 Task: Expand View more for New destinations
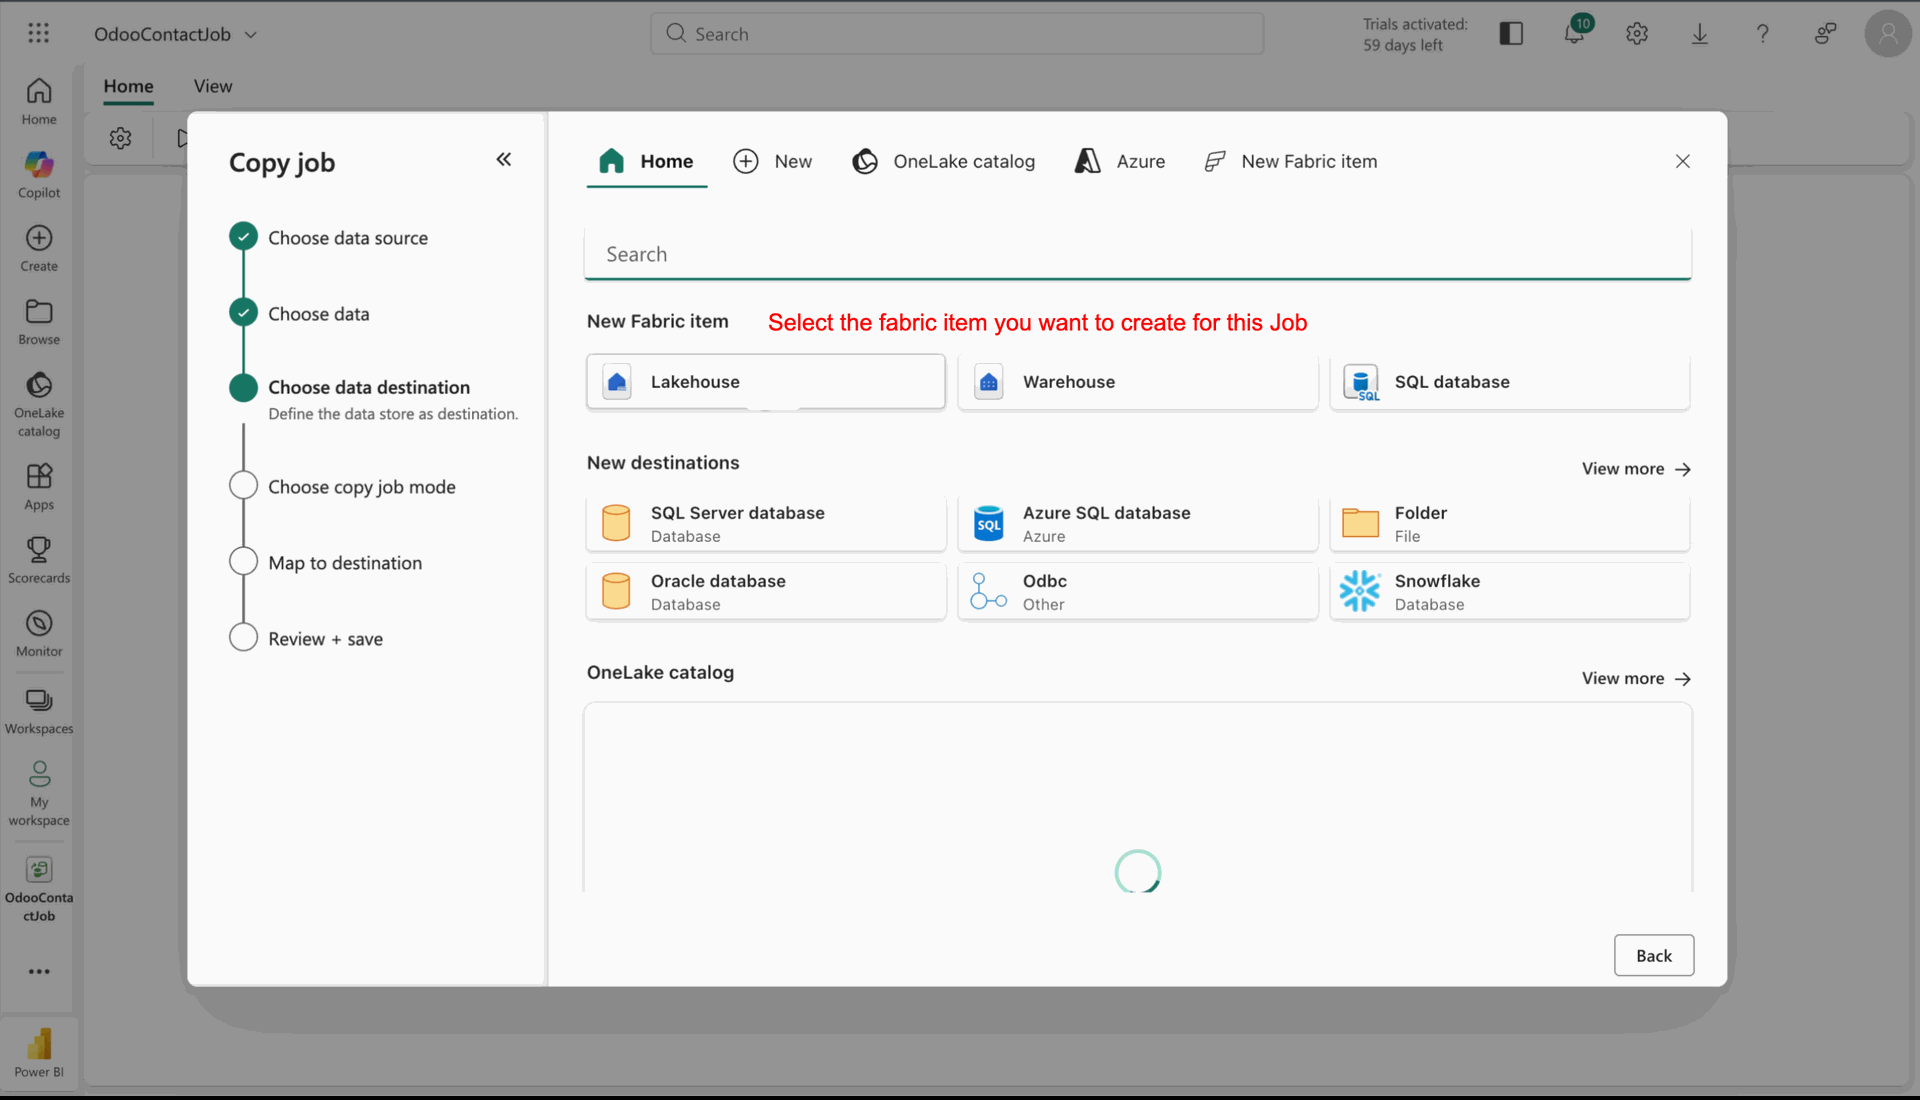tap(1636, 469)
